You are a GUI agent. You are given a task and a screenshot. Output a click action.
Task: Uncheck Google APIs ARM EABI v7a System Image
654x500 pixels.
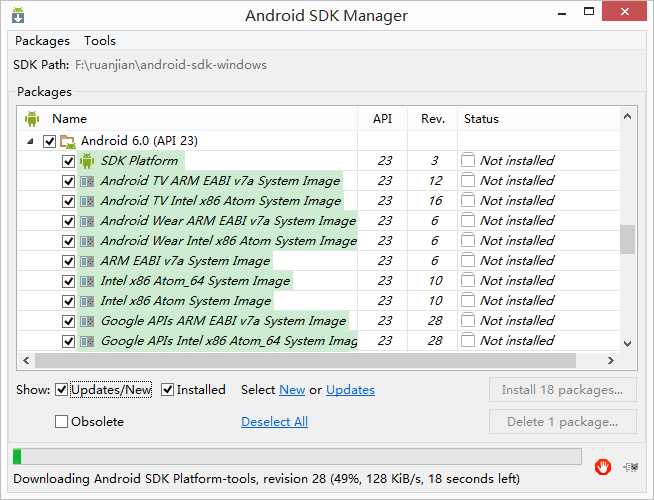(68, 322)
